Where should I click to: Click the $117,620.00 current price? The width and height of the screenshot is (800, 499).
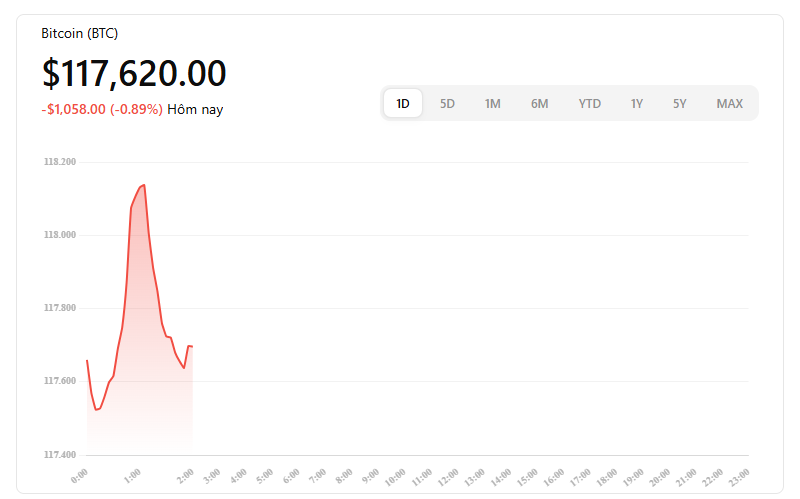coord(134,73)
